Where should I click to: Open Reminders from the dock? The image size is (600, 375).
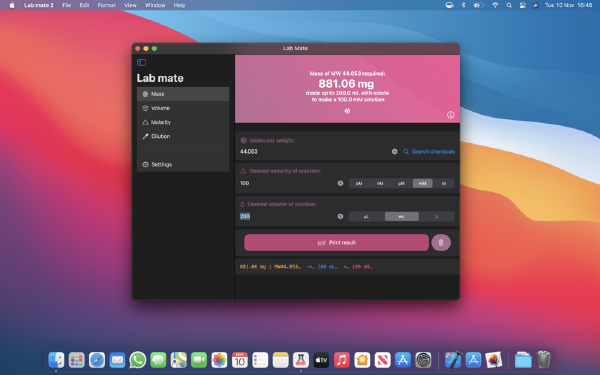pyautogui.click(x=260, y=360)
